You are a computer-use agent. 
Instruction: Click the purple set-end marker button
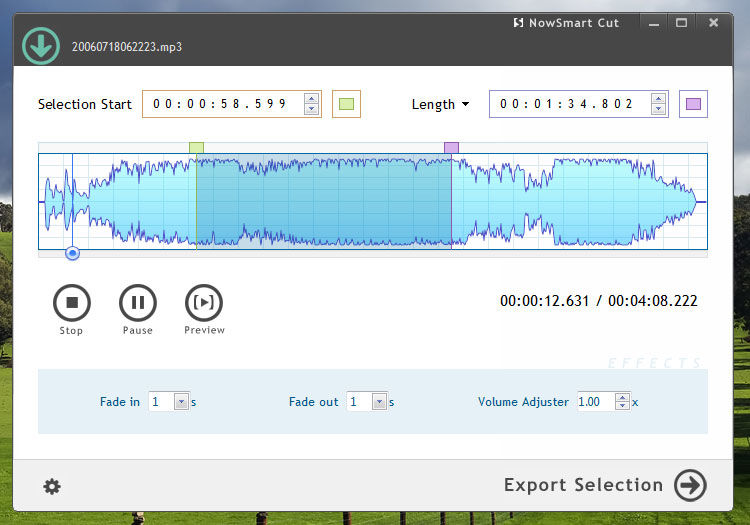point(693,104)
